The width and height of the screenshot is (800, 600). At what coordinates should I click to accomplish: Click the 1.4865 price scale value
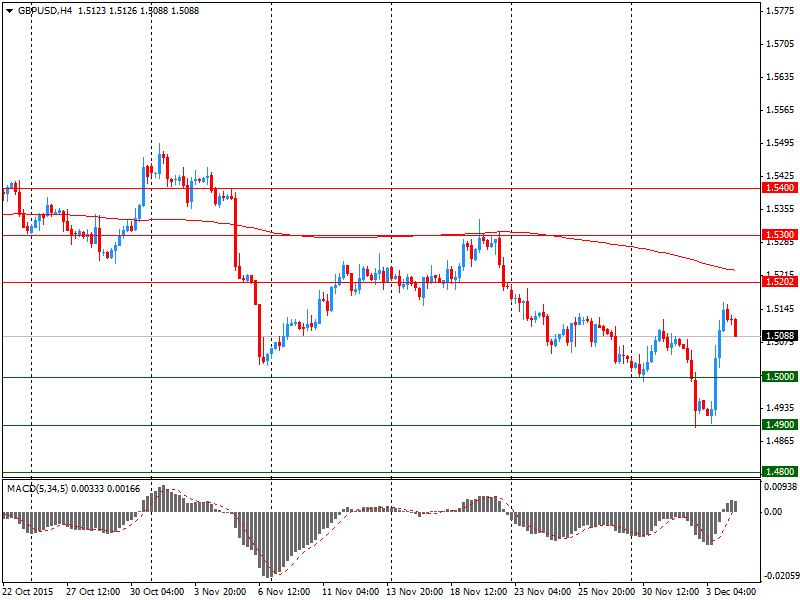pyautogui.click(x=780, y=440)
